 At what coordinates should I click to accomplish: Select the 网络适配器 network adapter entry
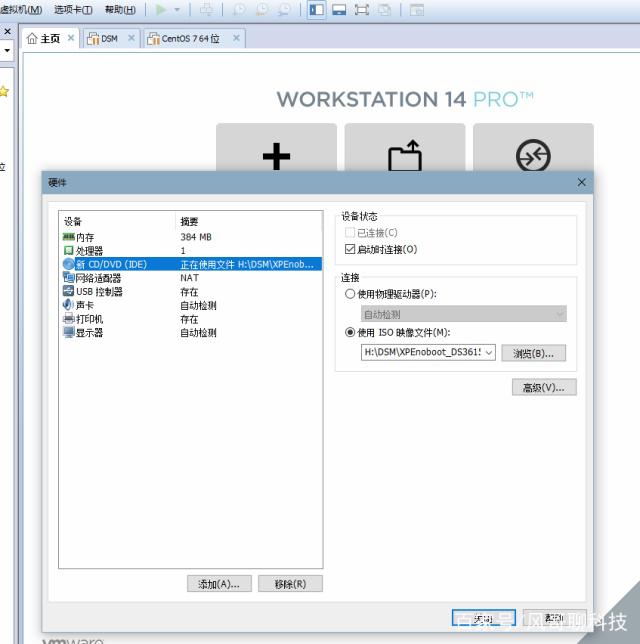[x=98, y=278]
